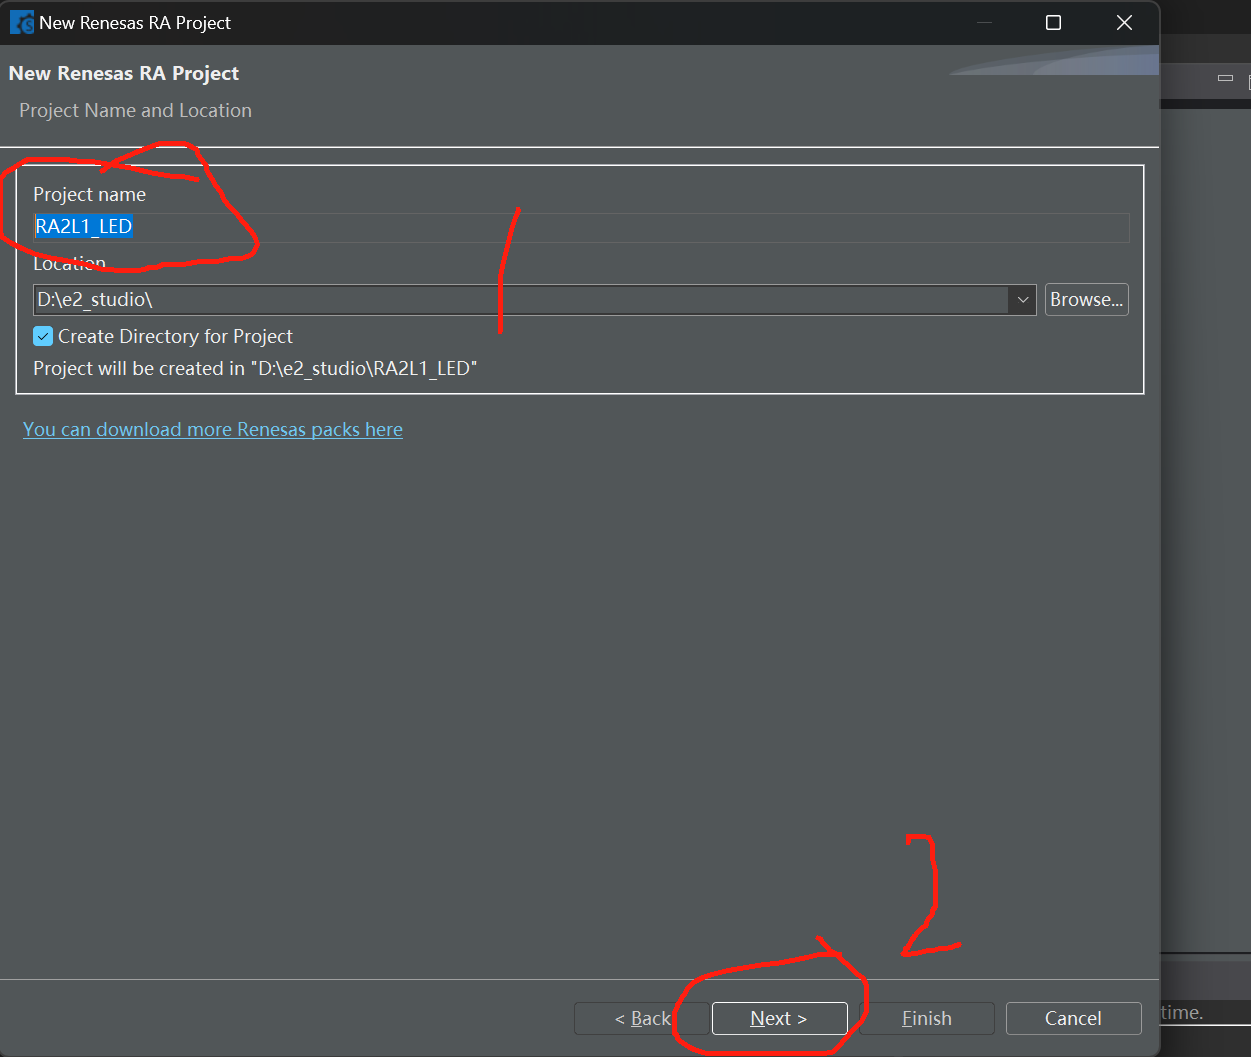Cancel the new project wizard
The image size is (1251, 1057).
pyautogui.click(x=1073, y=1018)
